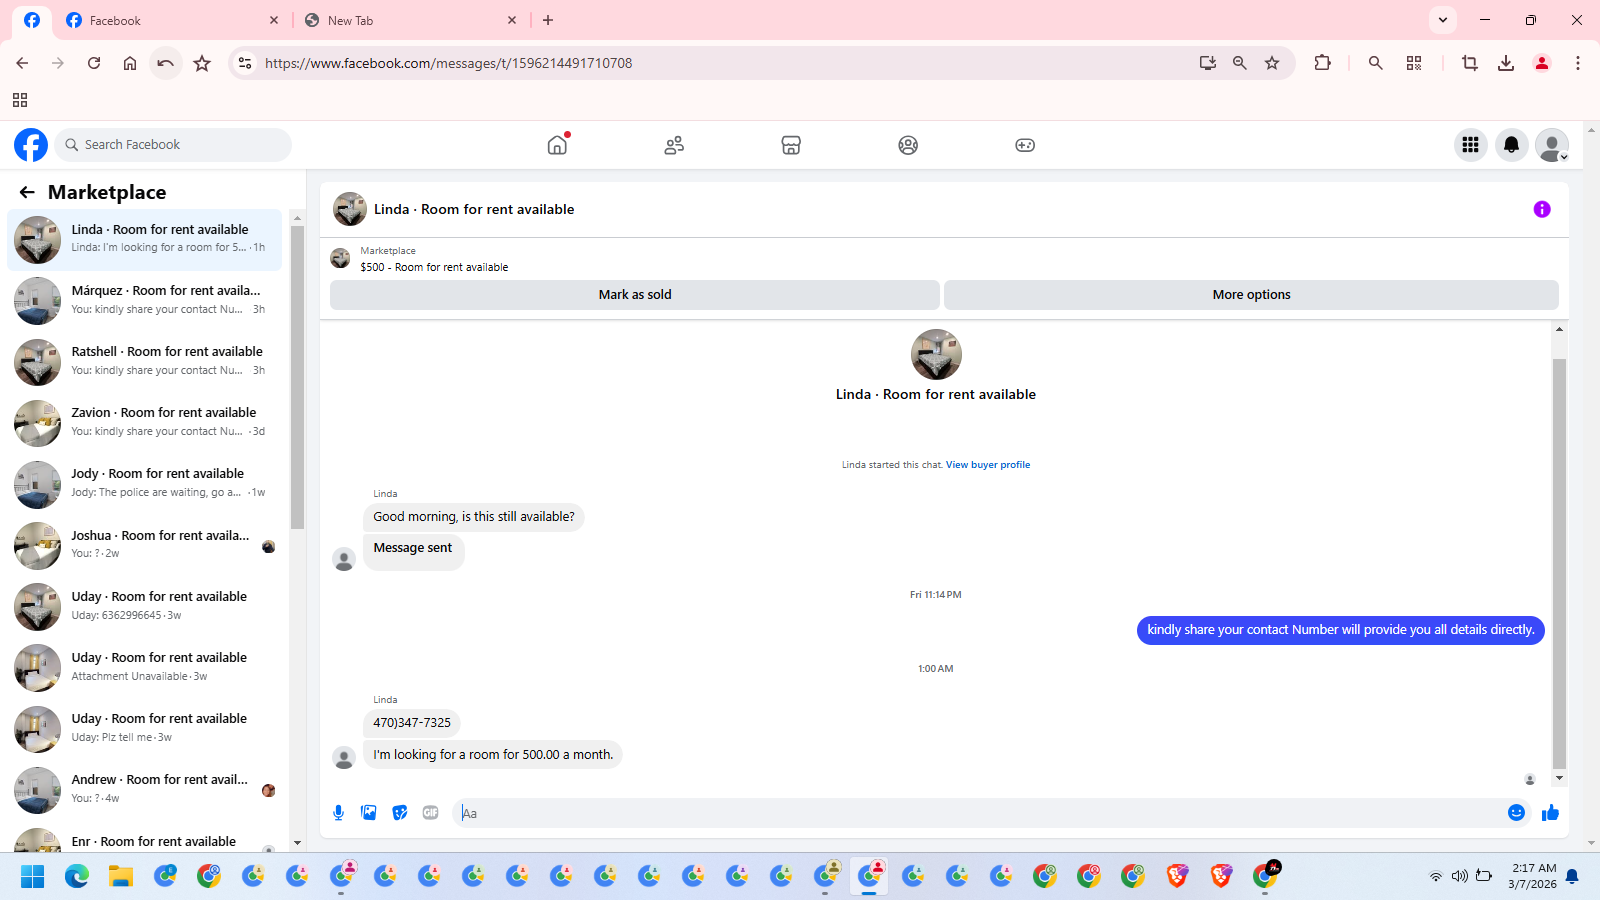
Task: Open File Explorer from the taskbar
Action: 121,877
